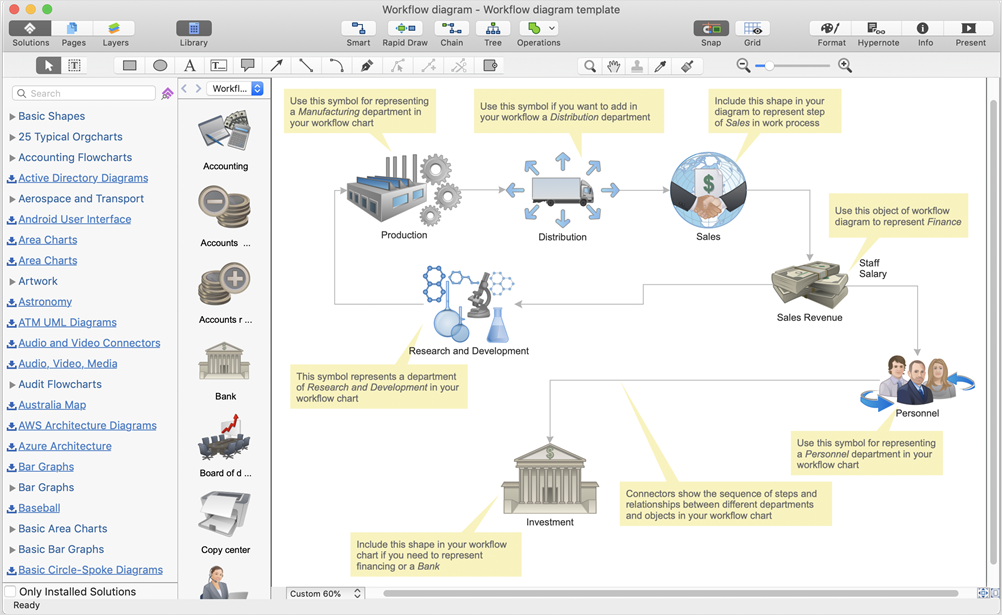Adjust the zoom slider handle
Viewport: 1002px width, 615px height.
769,65
